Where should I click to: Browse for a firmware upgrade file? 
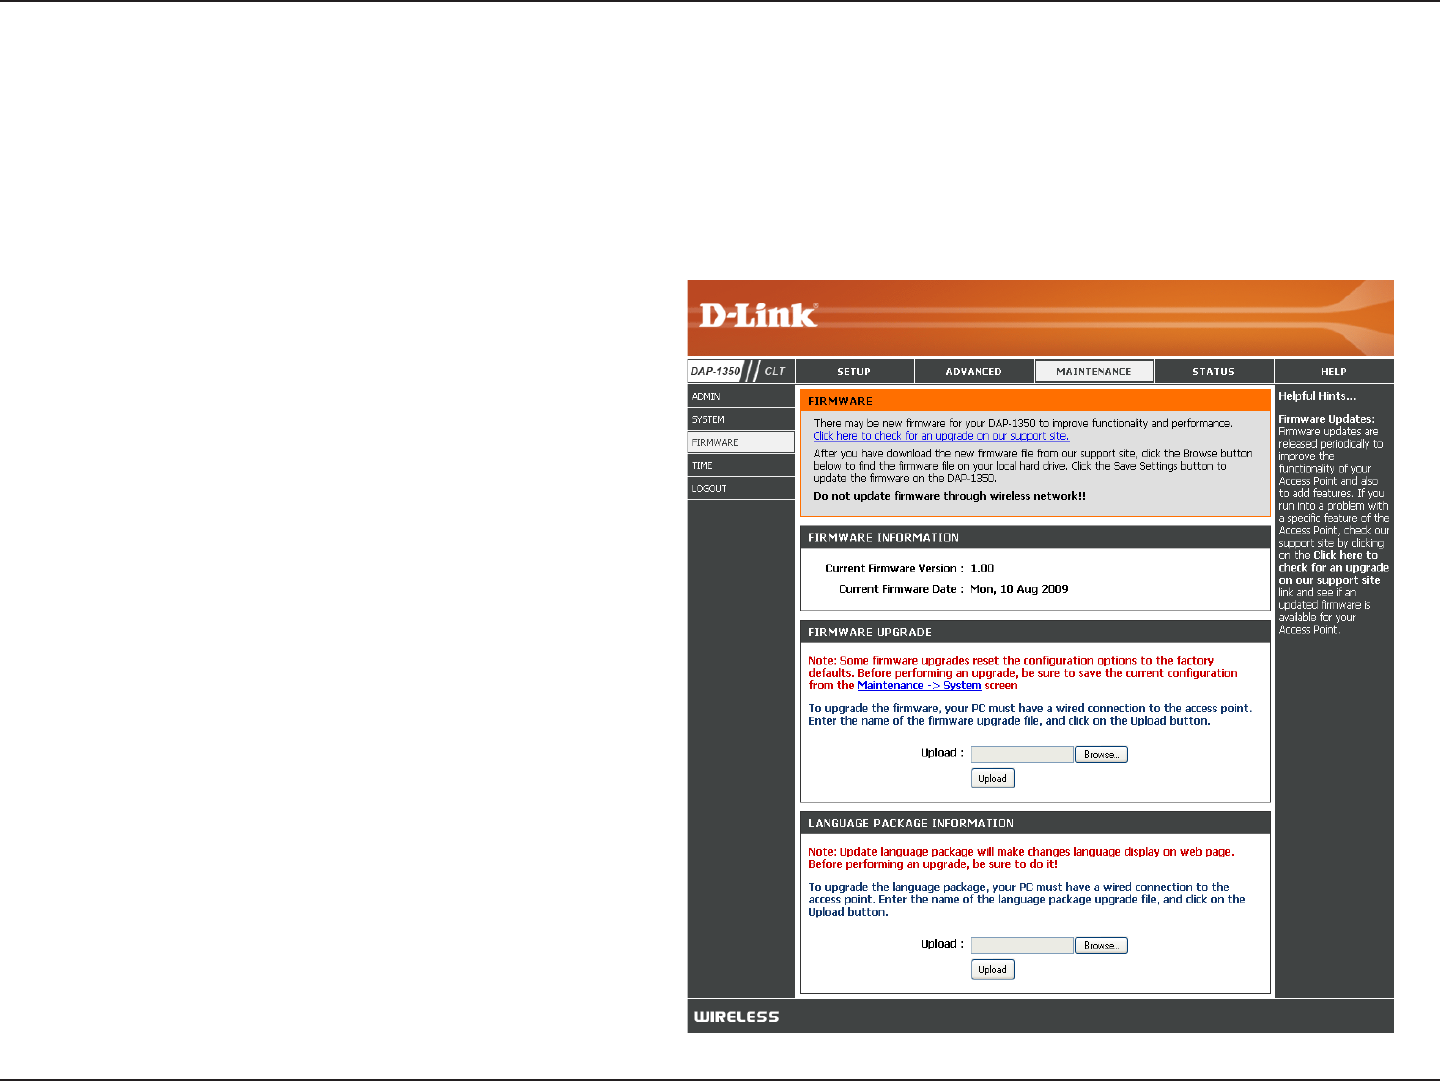[1101, 755]
